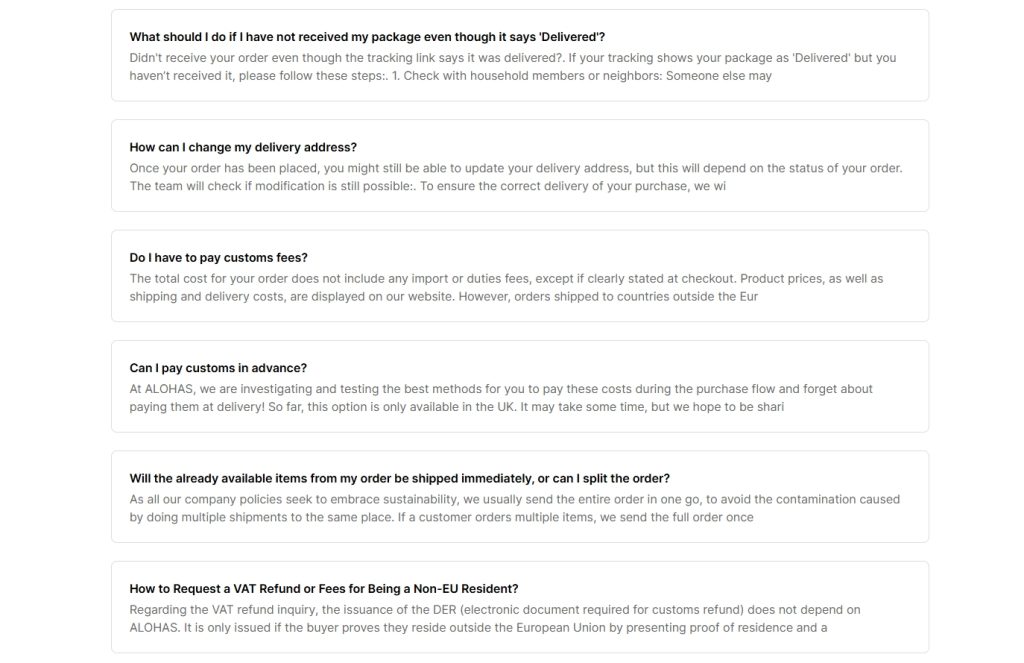1024x663 pixels.
Task: Open the question about package marked 'Delivered'
Action: 367,37
